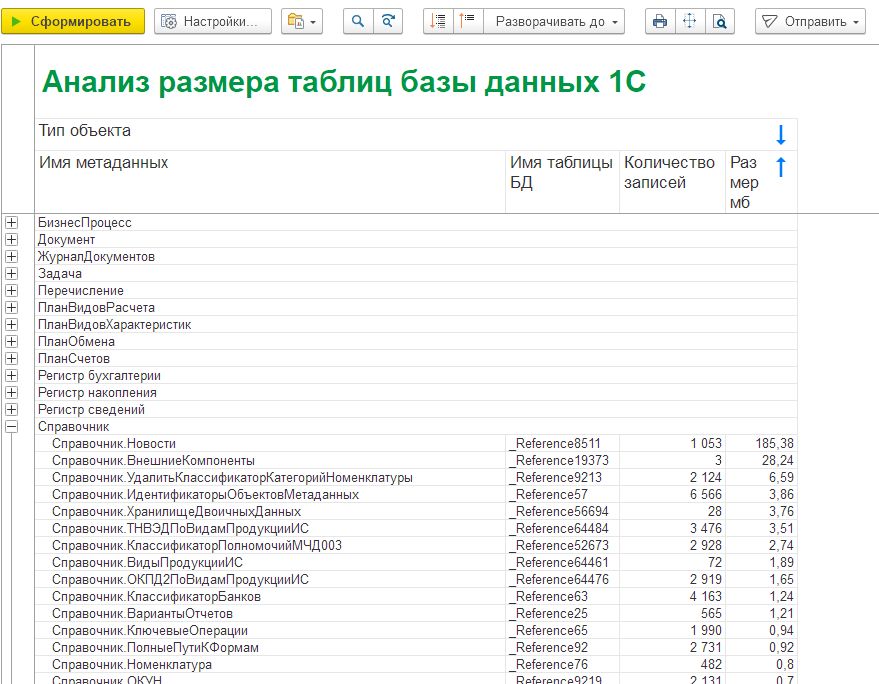The height and width of the screenshot is (684, 879).
Task: Expand the Регистр накопления group
Action: tap(11, 392)
